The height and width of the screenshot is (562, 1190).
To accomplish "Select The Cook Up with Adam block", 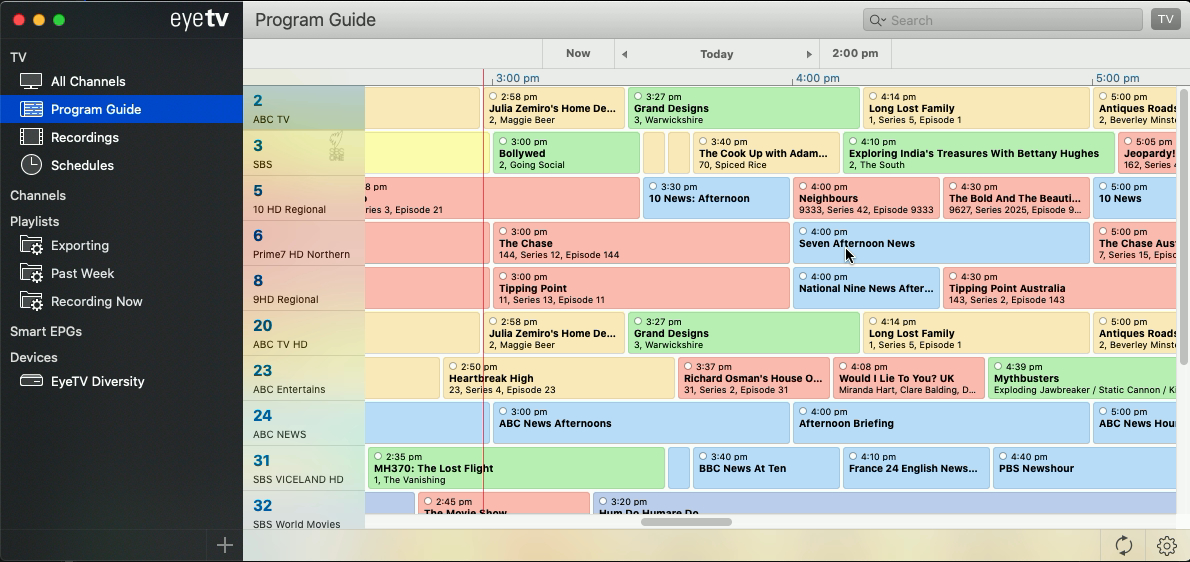I will coord(767,153).
